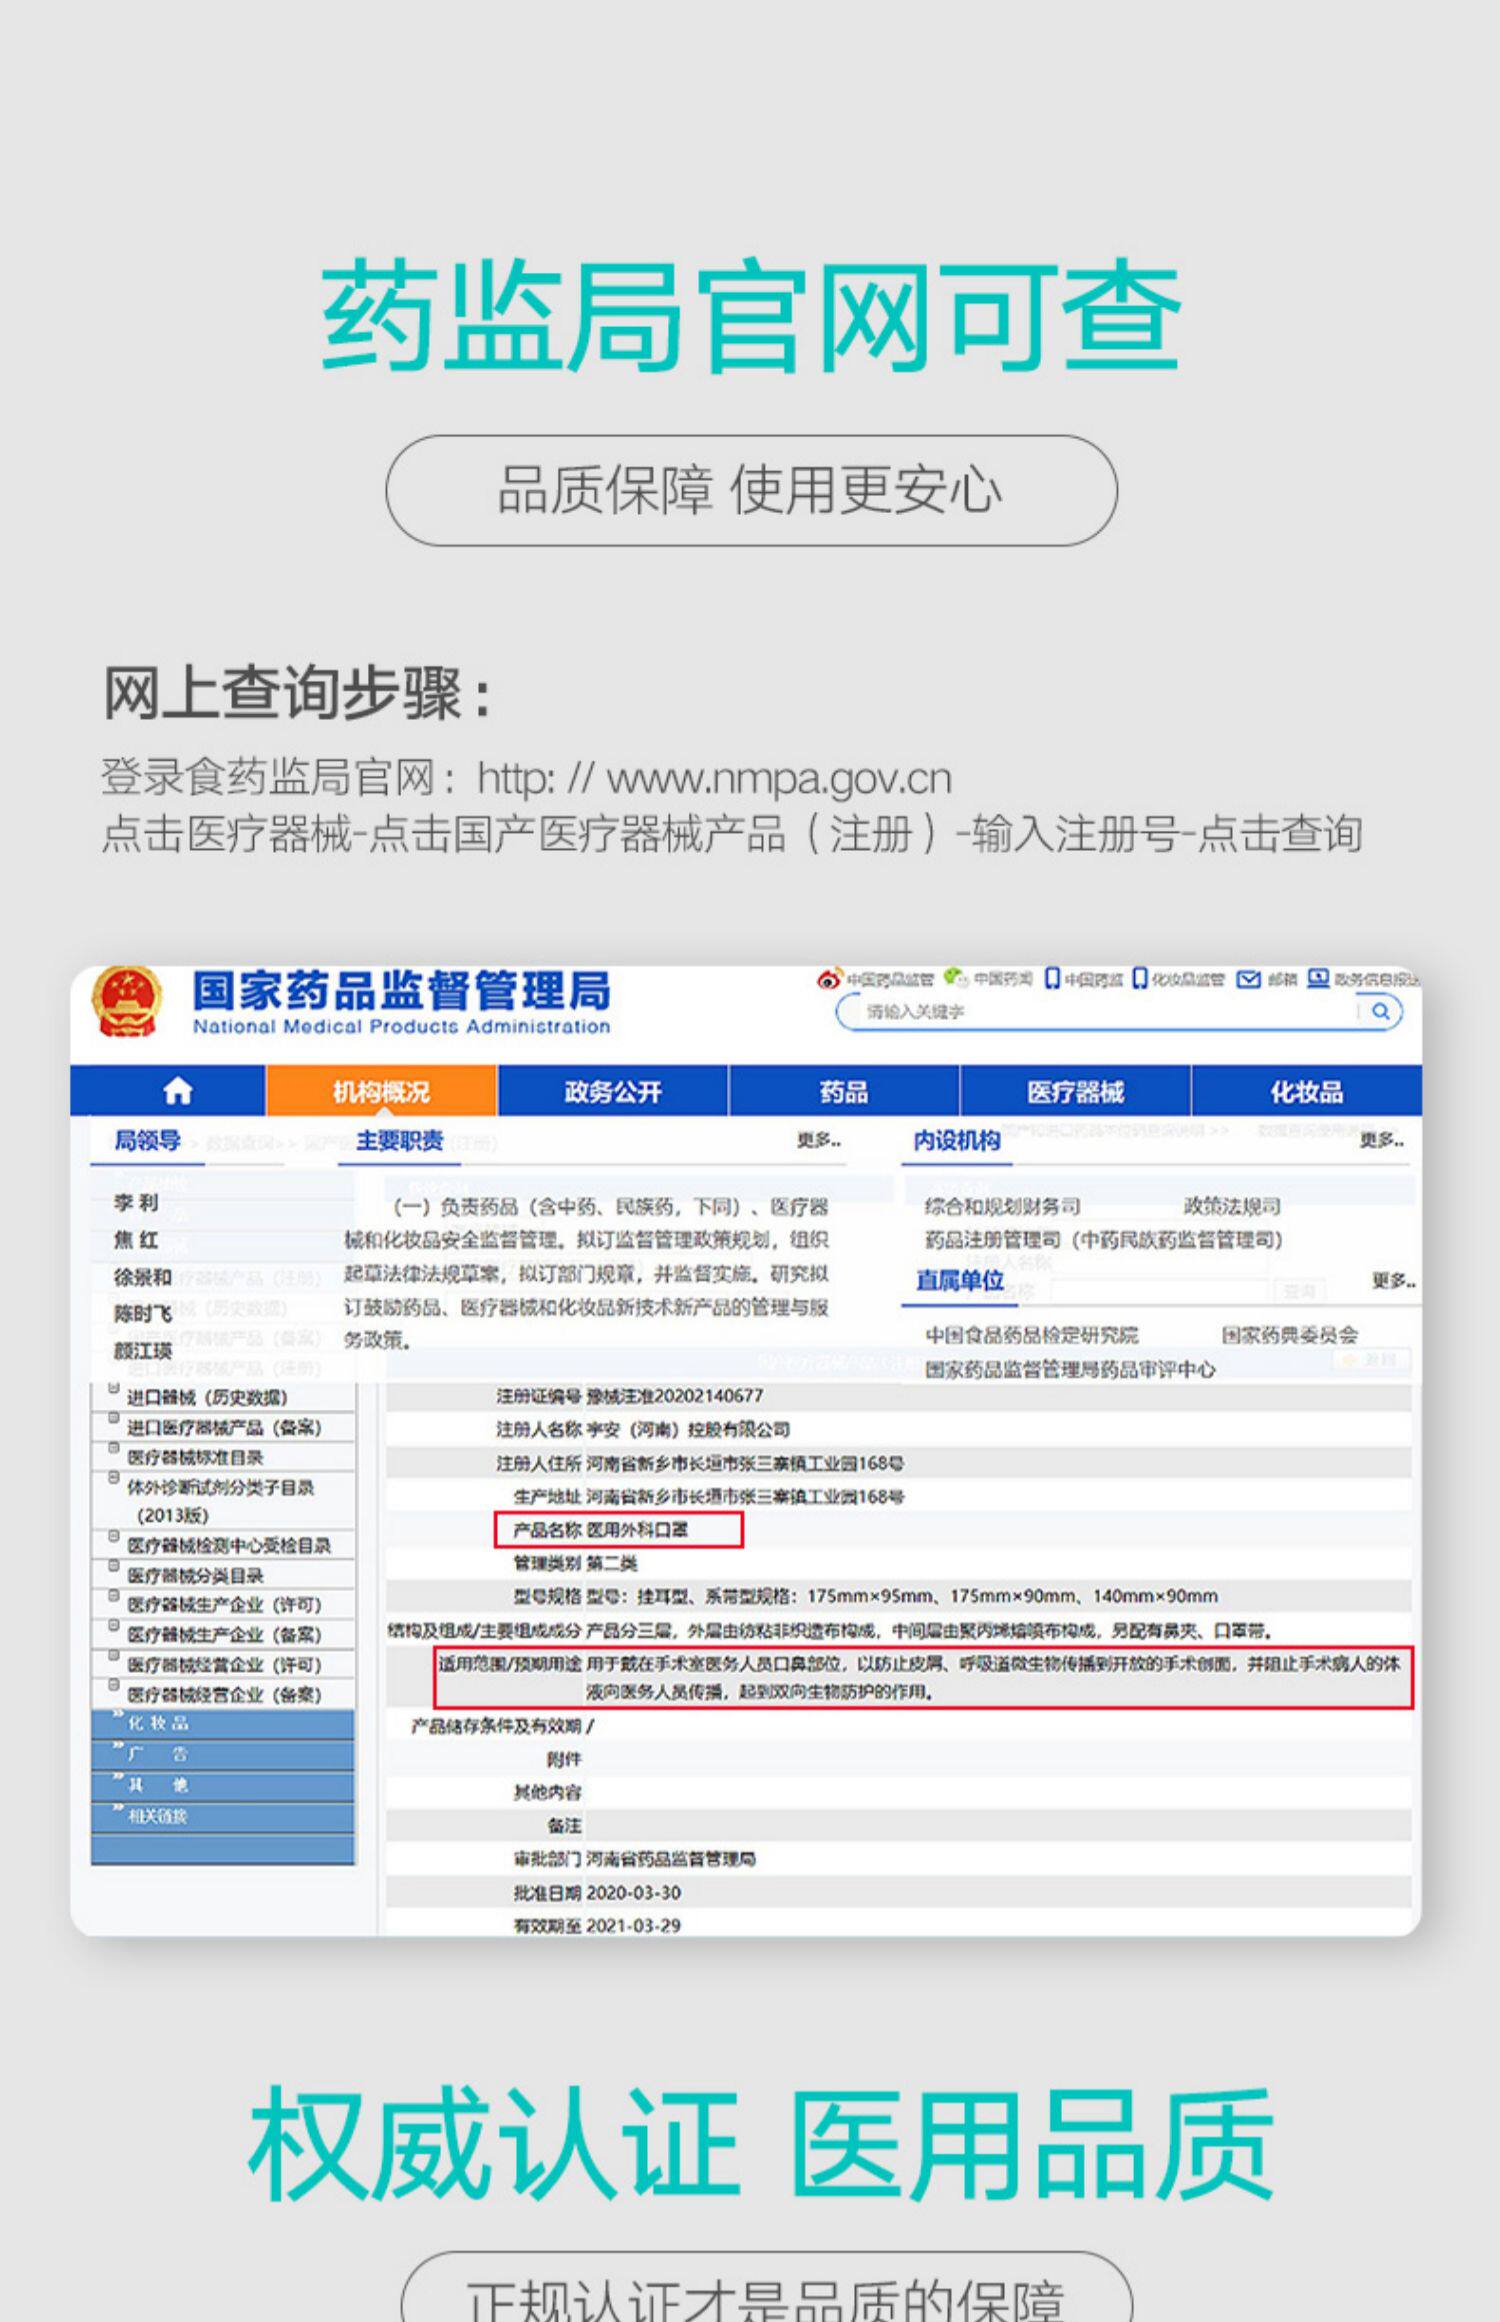1500x2322 pixels.
Task: Click the monitor icon for government info
Action: click(x=1318, y=978)
